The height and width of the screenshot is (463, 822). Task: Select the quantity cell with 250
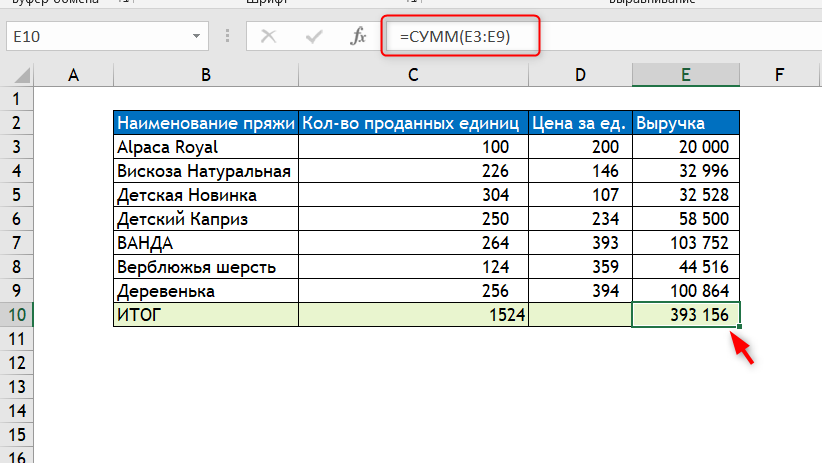[413, 219]
